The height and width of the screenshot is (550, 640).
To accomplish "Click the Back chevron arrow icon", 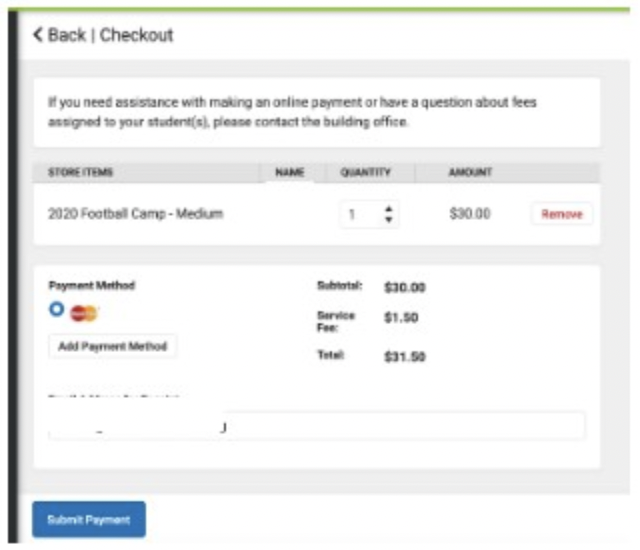I will pyautogui.click(x=38, y=35).
